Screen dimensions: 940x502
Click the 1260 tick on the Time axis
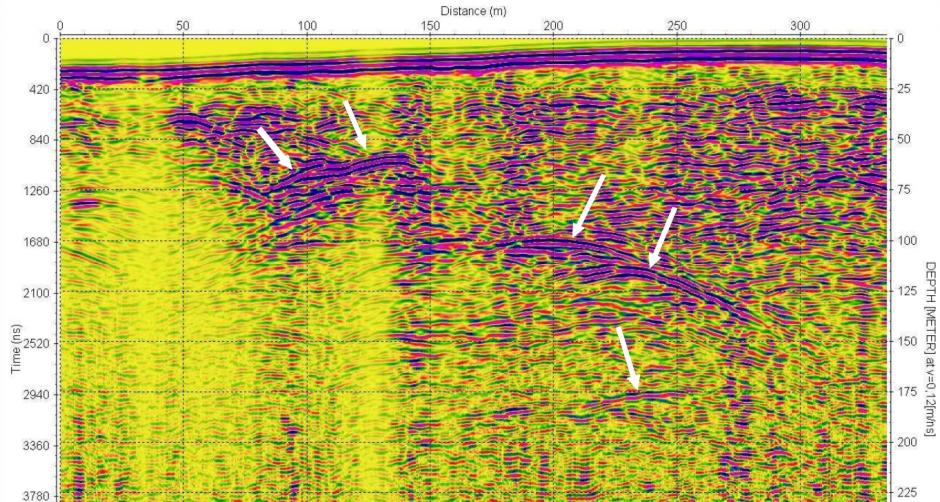pyautogui.click(x=38, y=191)
